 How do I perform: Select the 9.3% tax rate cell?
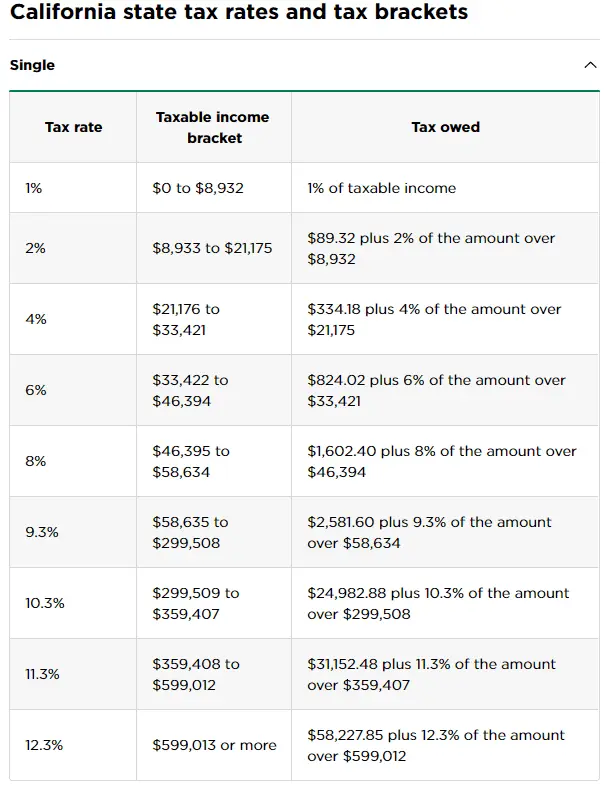click(42, 532)
